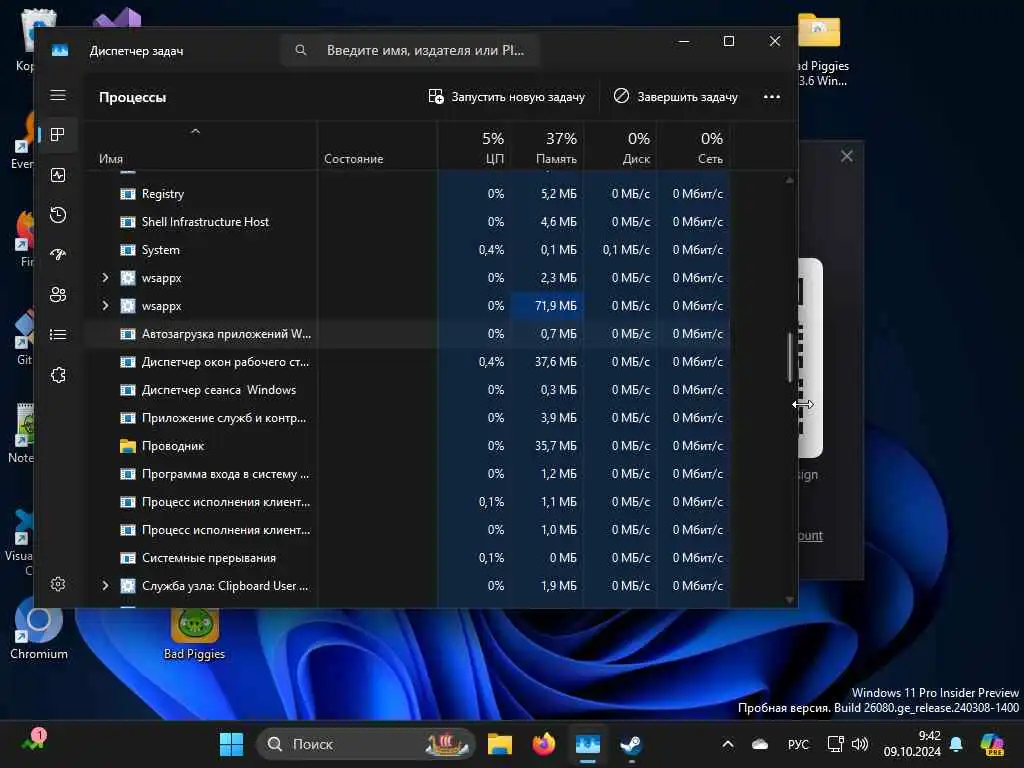
Task: Click scrollbar down arrow in process list
Action: point(790,600)
